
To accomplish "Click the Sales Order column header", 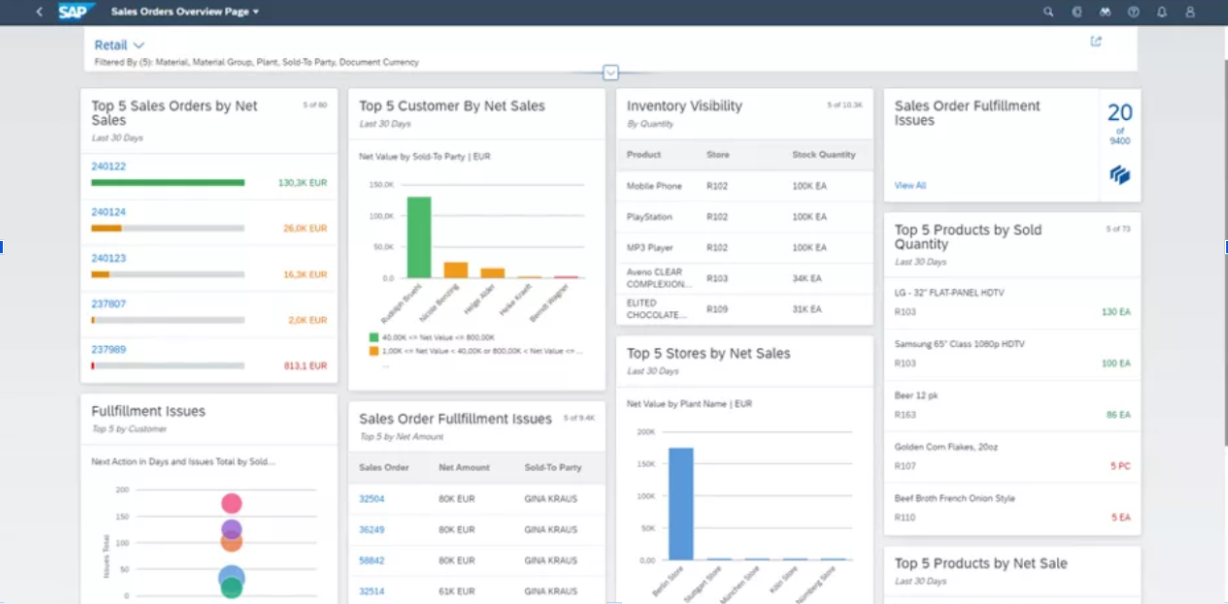I will click(x=384, y=468).
